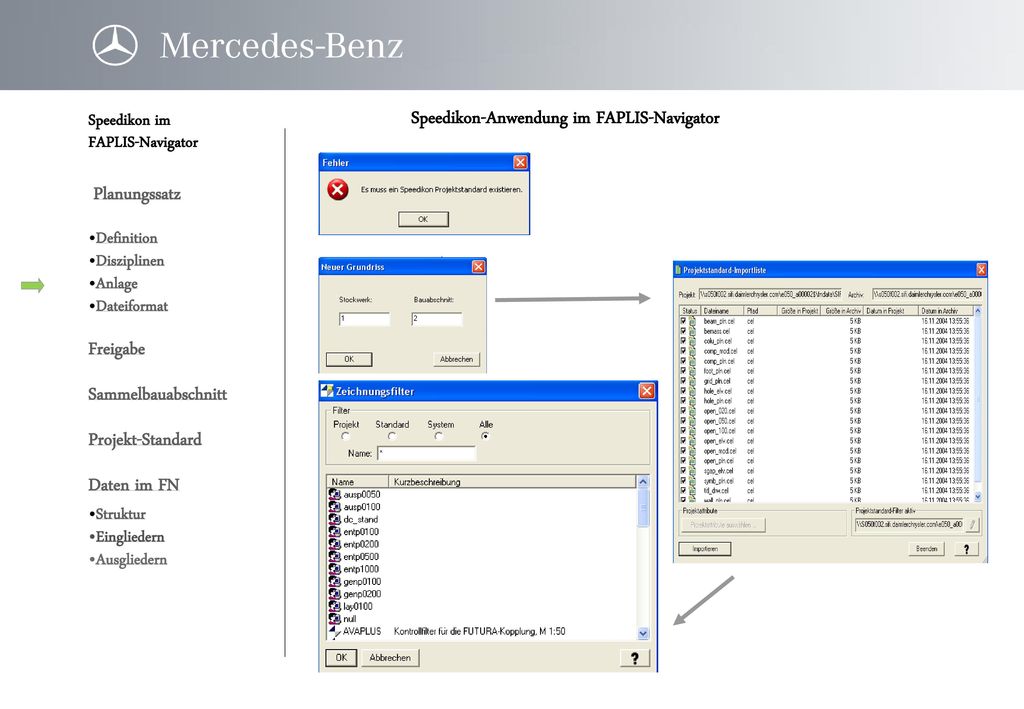Click OK in Neuer Grundriss dialog
Screen dimensions: 1024x709
[x=349, y=359]
